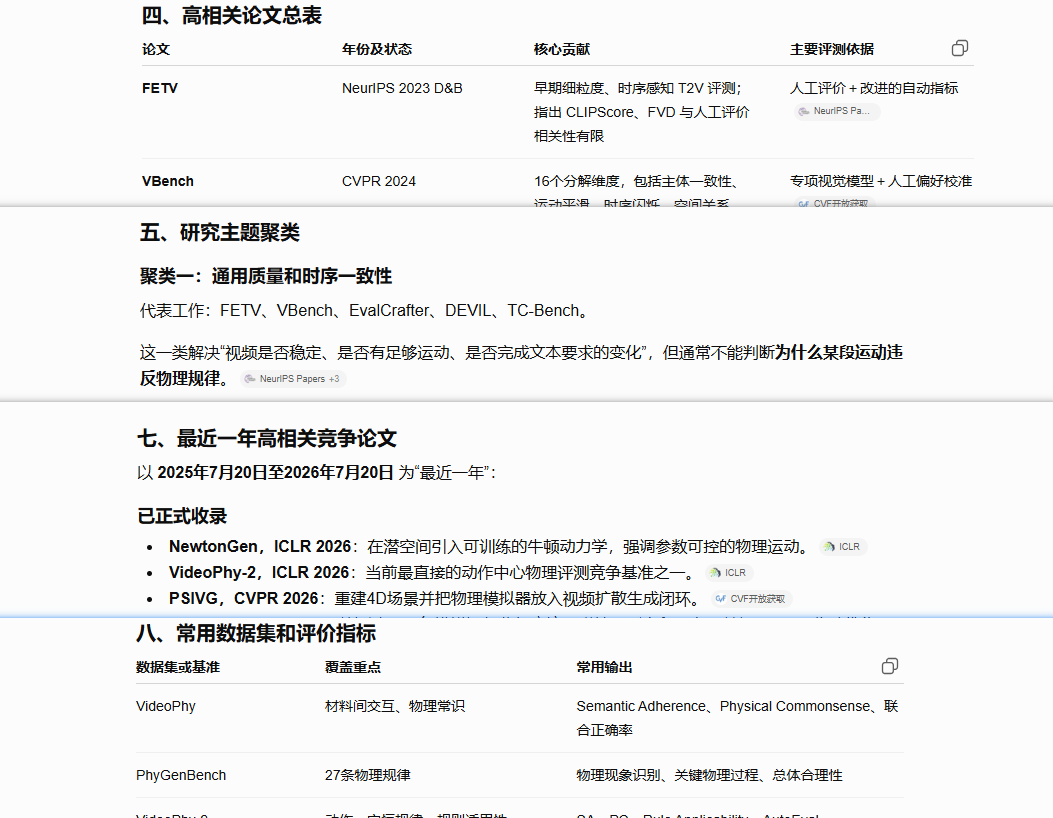Copy the 高相关论文总表 table
Screen dimensions: 1053x818
point(960,48)
